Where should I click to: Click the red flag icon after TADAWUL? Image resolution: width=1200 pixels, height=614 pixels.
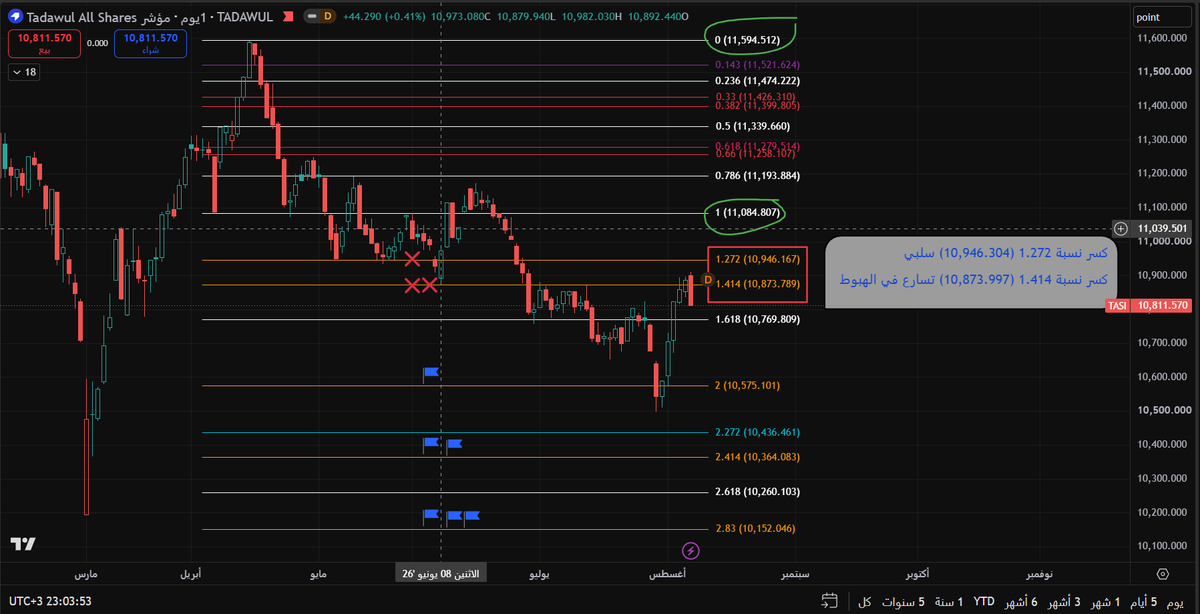(288, 17)
